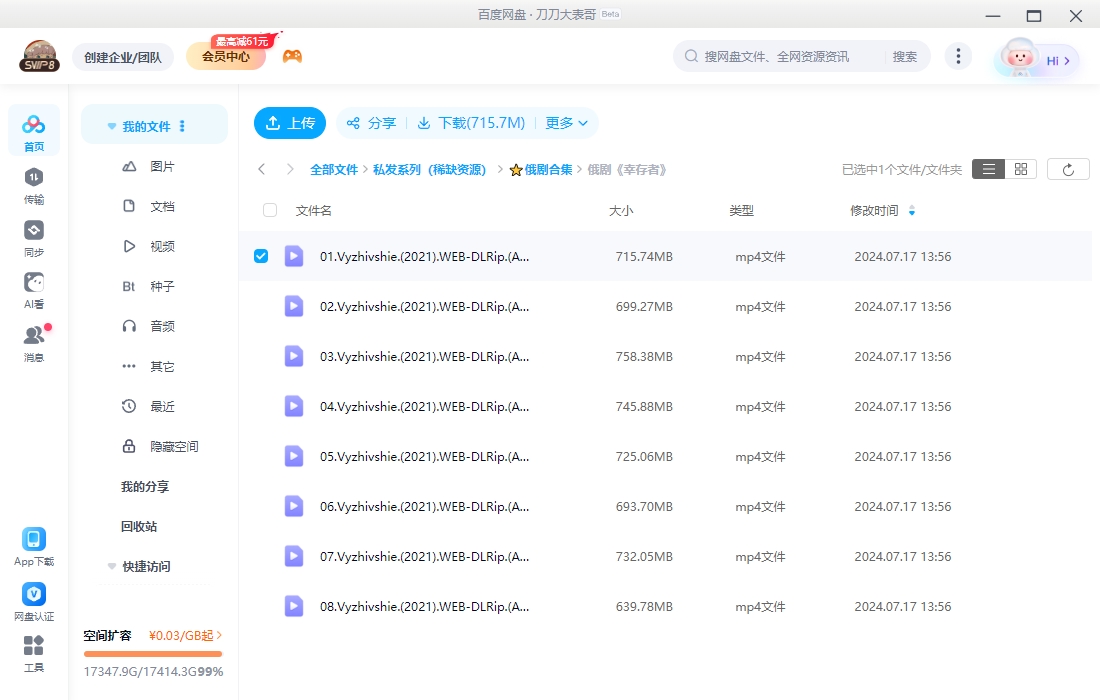1100x700 pixels.
Task: Sort by 修改时间 arrow
Action: point(912,210)
